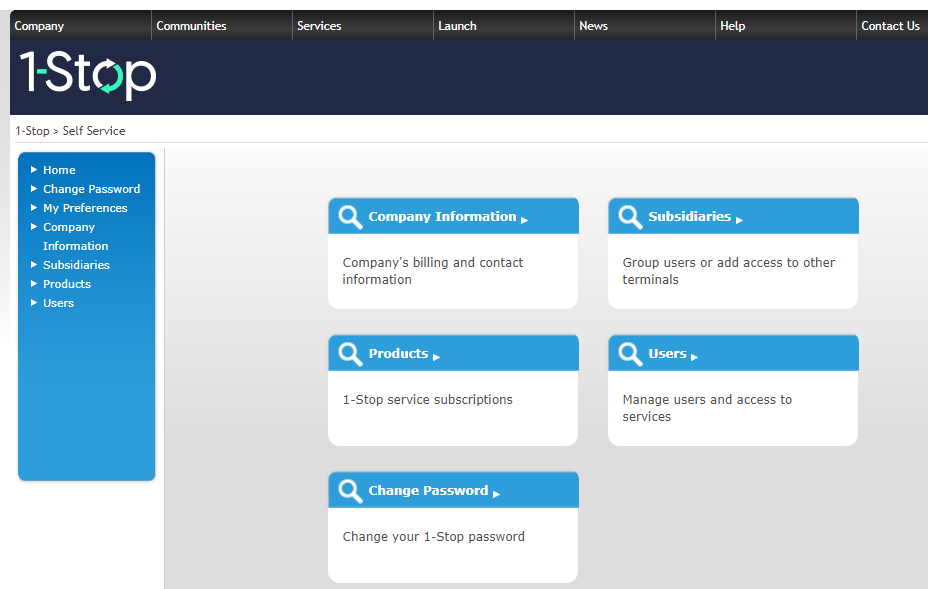The width and height of the screenshot is (928, 589).
Task: Open the Company menu in top bar
Action: pos(39,26)
